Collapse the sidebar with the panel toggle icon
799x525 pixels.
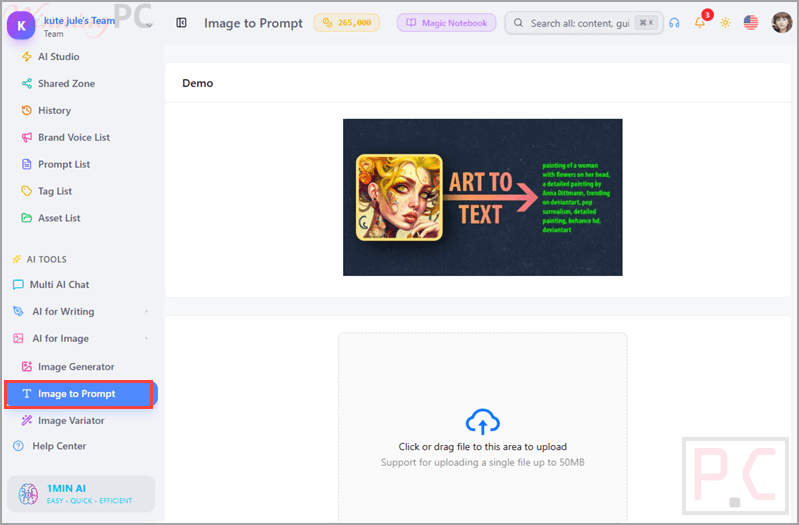coord(181,23)
